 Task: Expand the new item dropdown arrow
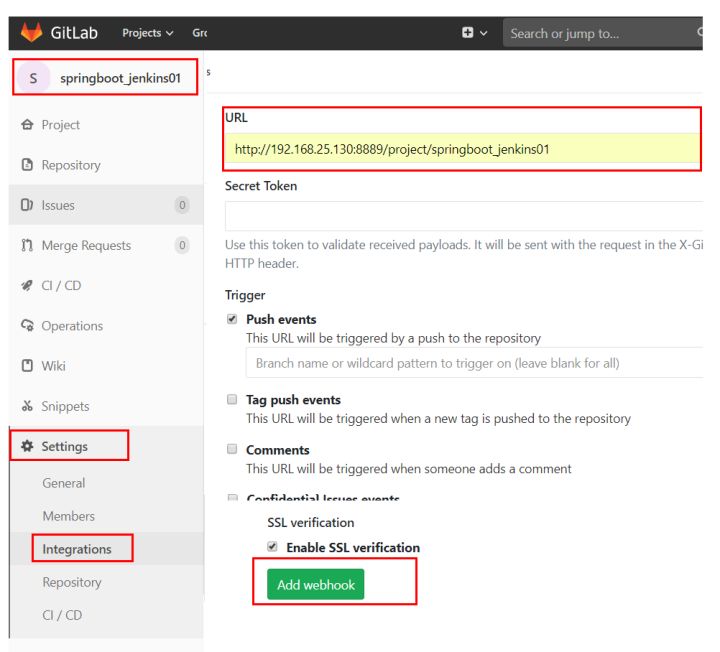[484, 33]
